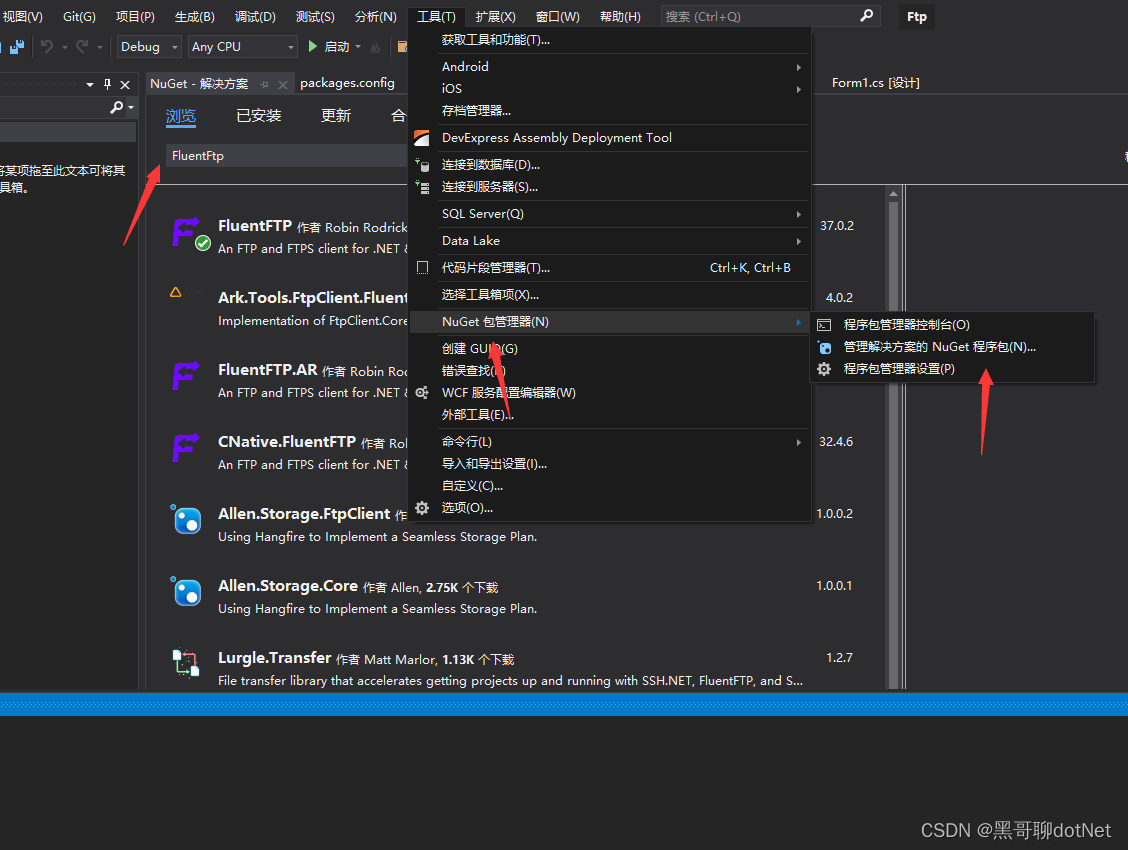
Task: Click the search magnifier in the top search box
Action: pos(867,15)
